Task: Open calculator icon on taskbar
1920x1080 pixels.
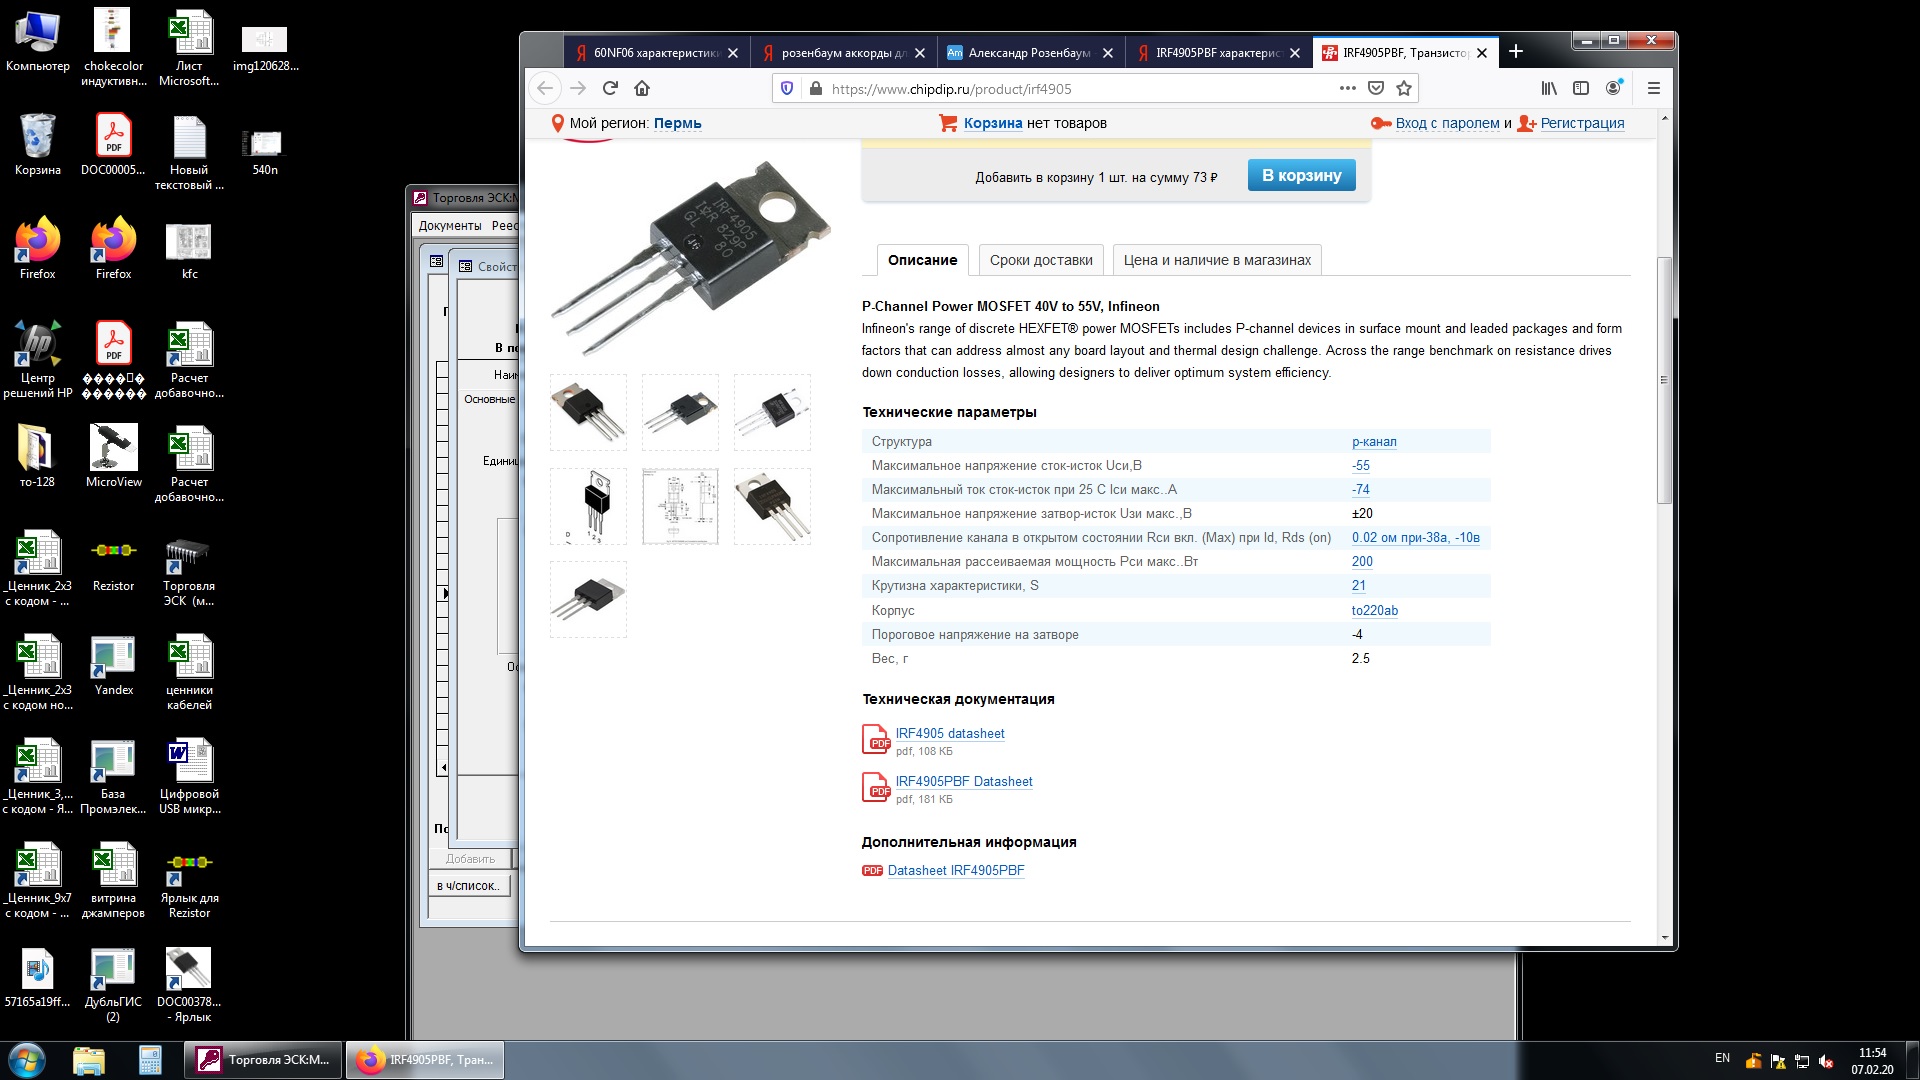Action: coord(150,1059)
